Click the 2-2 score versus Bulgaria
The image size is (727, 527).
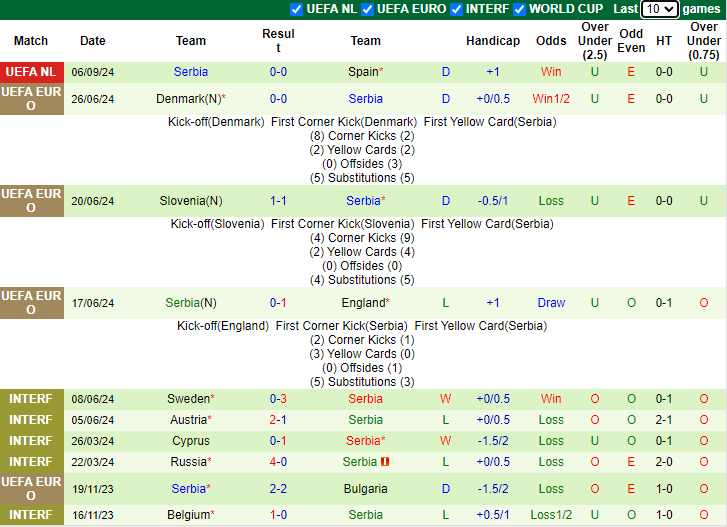(278, 489)
